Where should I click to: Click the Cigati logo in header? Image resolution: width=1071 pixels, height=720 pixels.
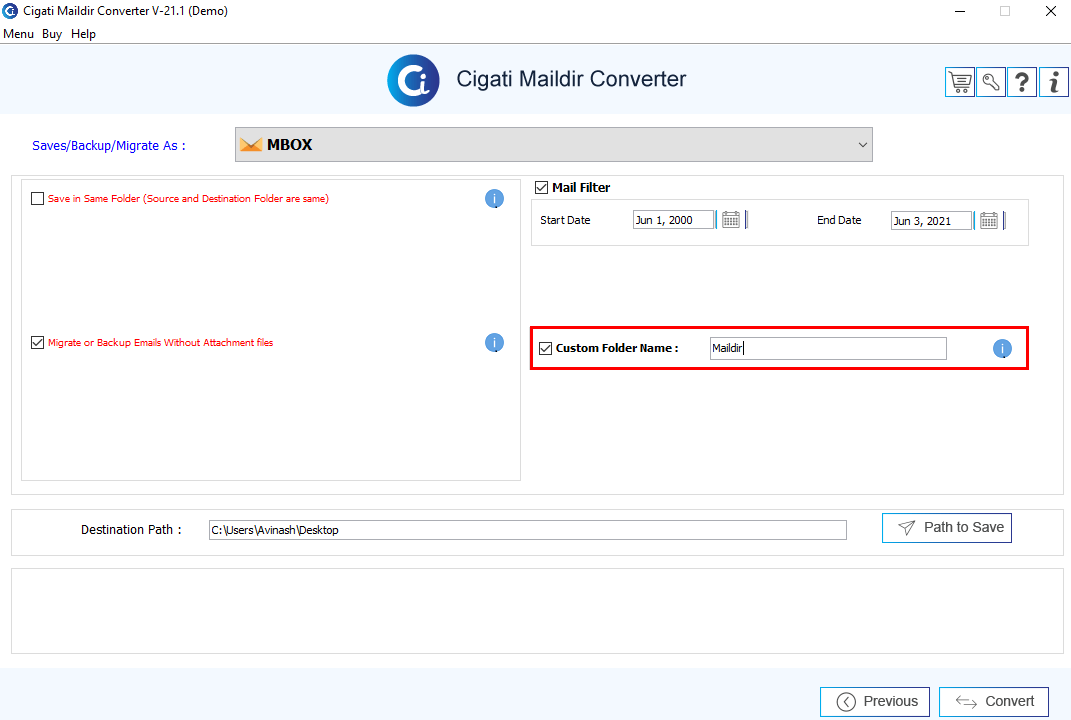[413, 80]
